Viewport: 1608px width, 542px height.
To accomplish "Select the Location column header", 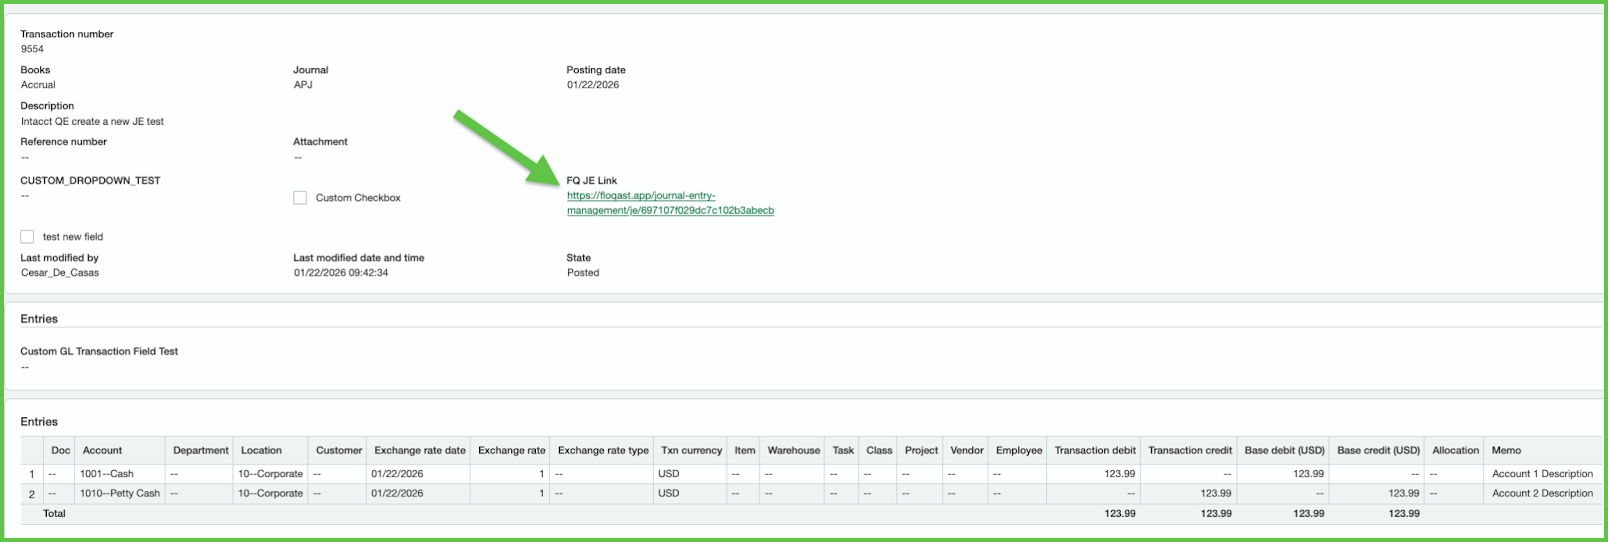I will pyautogui.click(x=261, y=450).
